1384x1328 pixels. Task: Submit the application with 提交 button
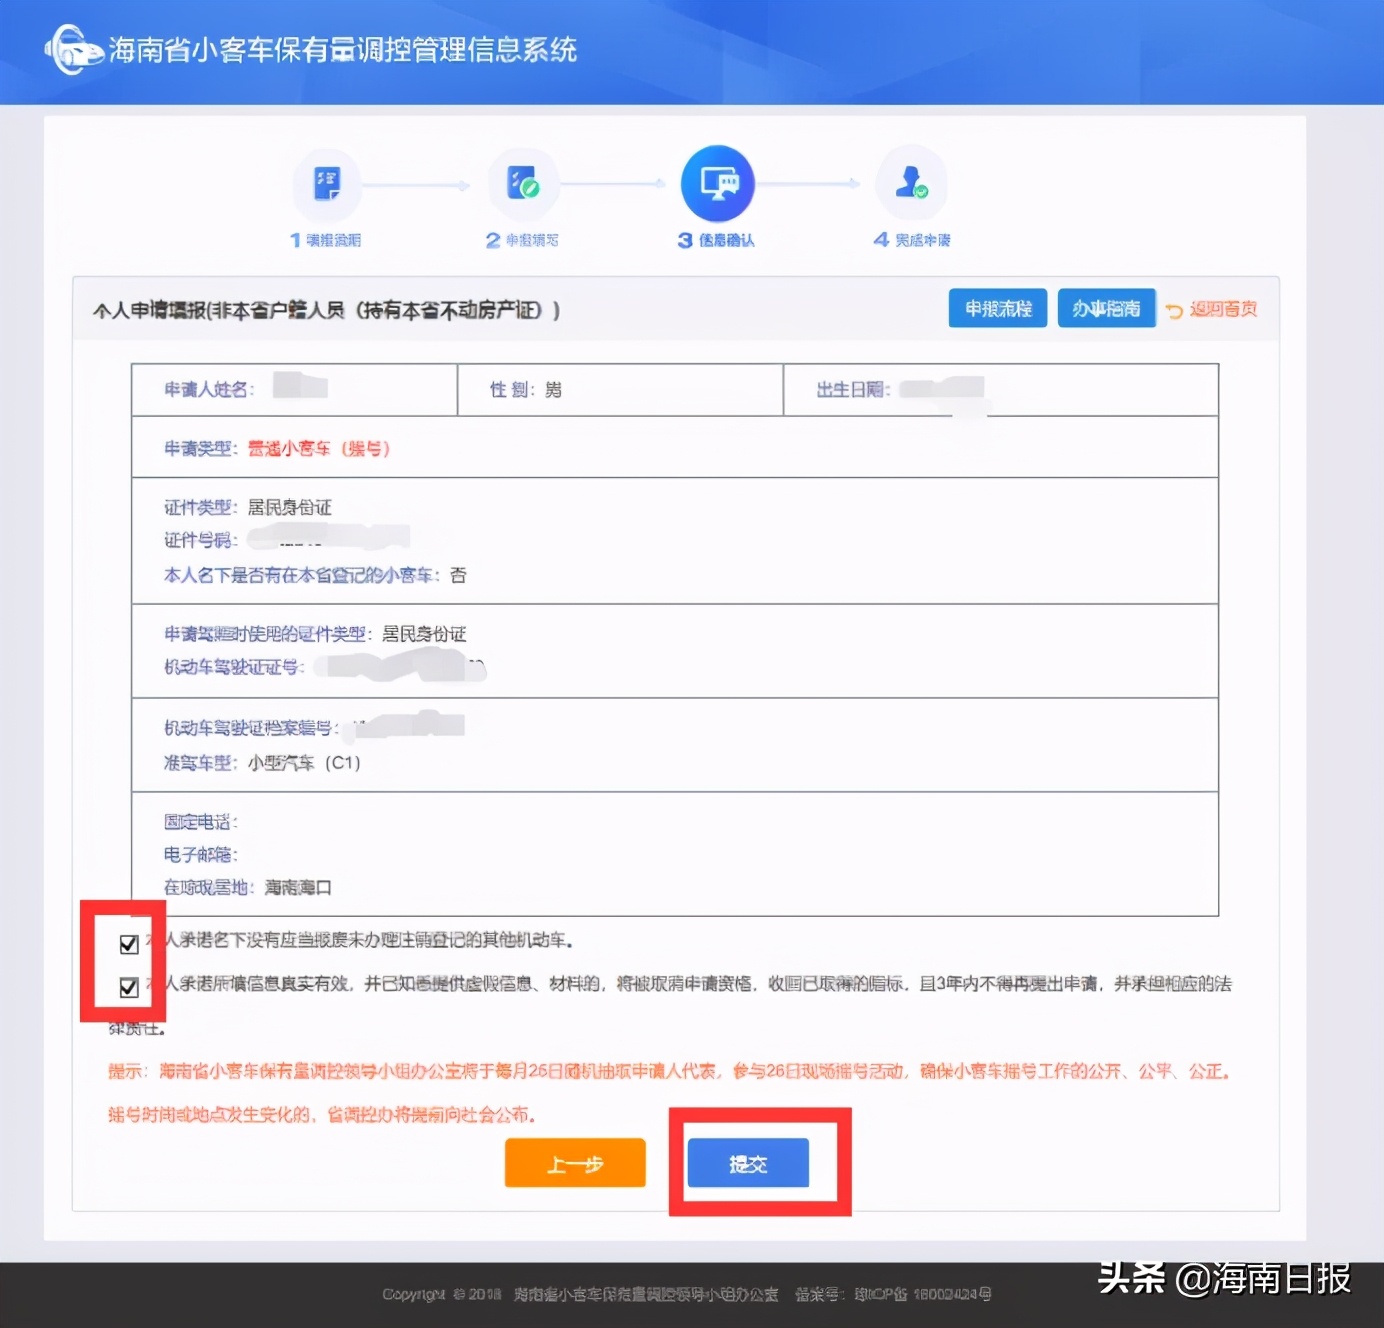click(x=749, y=1164)
